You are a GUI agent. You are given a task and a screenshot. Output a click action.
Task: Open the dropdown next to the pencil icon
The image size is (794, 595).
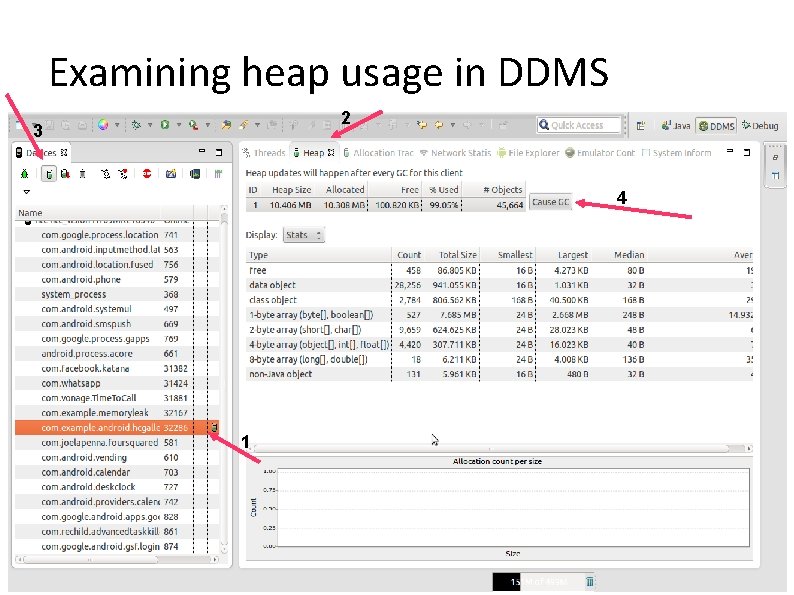[257, 125]
